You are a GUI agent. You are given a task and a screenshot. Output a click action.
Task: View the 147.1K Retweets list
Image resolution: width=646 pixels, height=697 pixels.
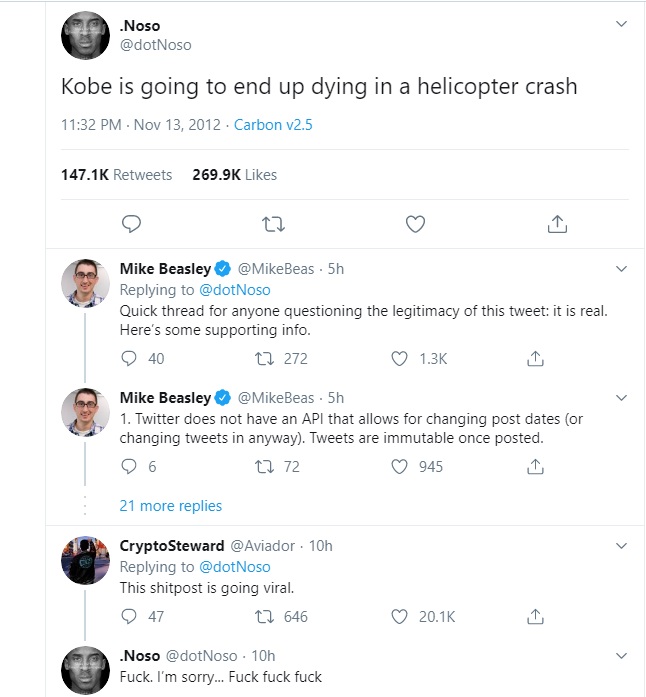point(116,175)
